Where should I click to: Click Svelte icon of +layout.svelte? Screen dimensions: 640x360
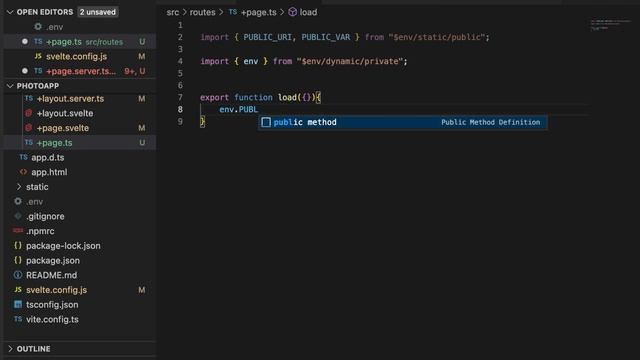coord(29,113)
